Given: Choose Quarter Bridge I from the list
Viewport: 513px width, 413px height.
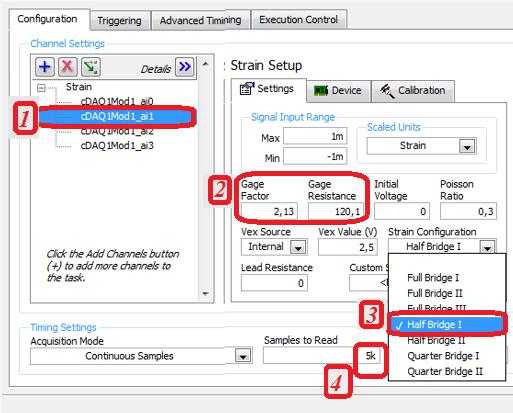Looking at the screenshot, I should [443, 356].
